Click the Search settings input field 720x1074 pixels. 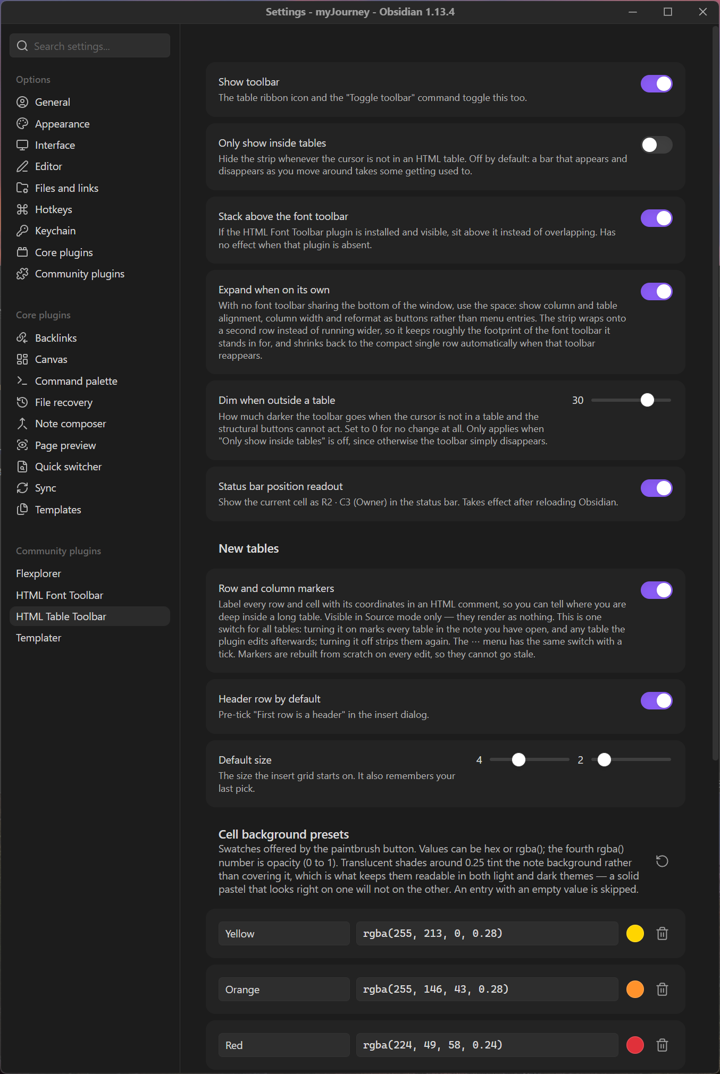coord(90,46)
